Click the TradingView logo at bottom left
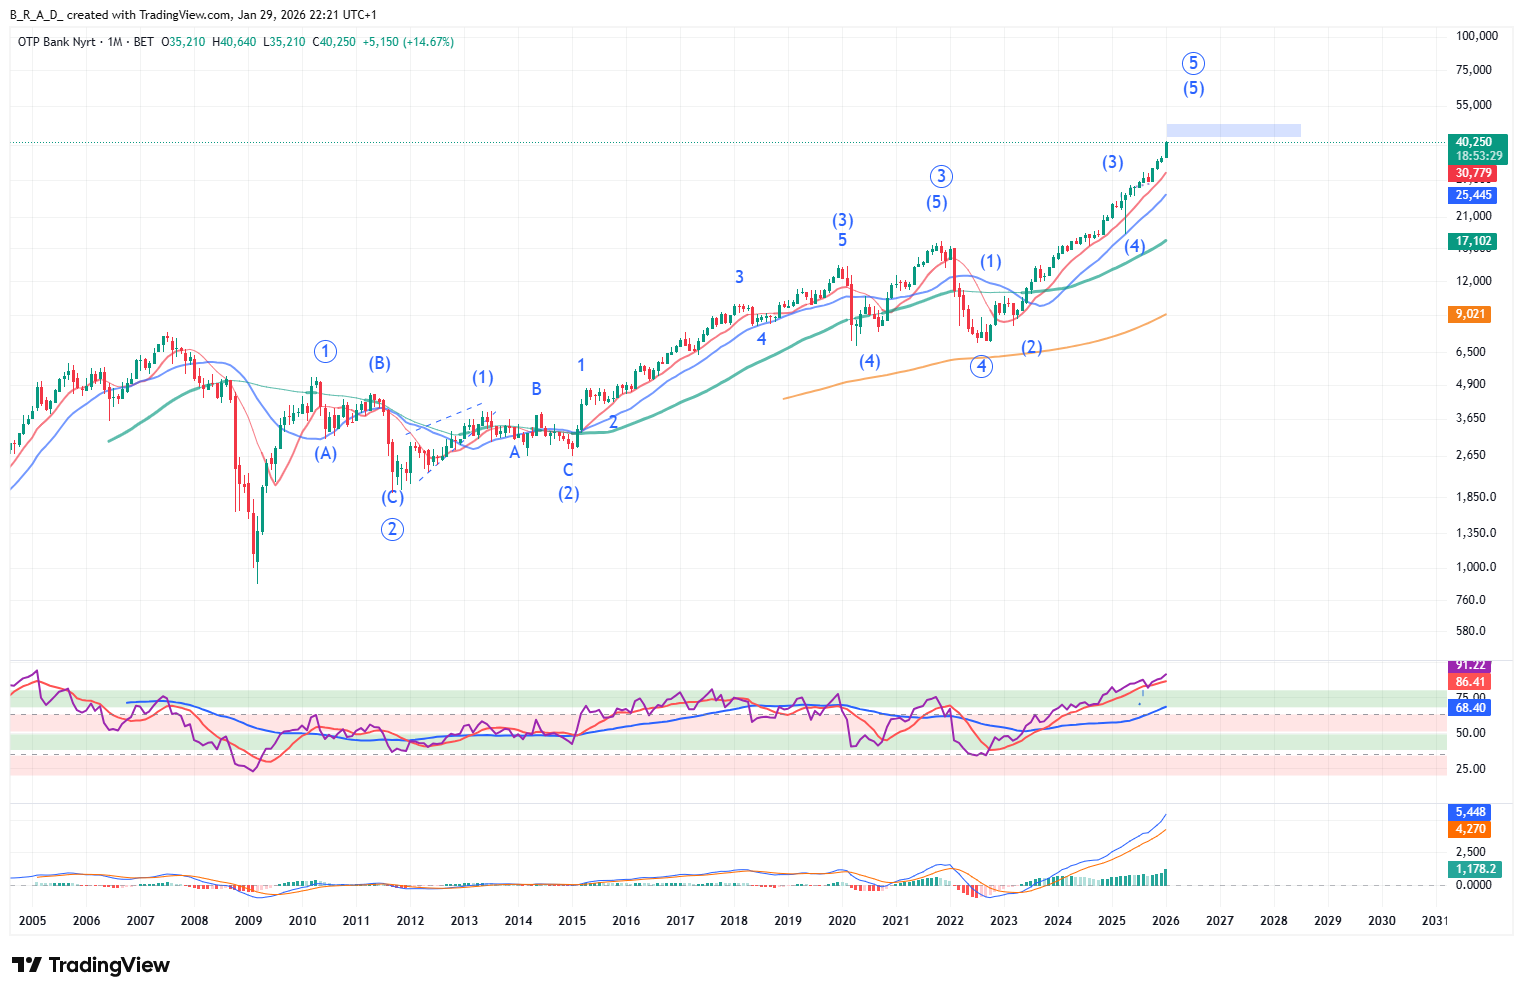1523x995 pixels. click(90, 965)
